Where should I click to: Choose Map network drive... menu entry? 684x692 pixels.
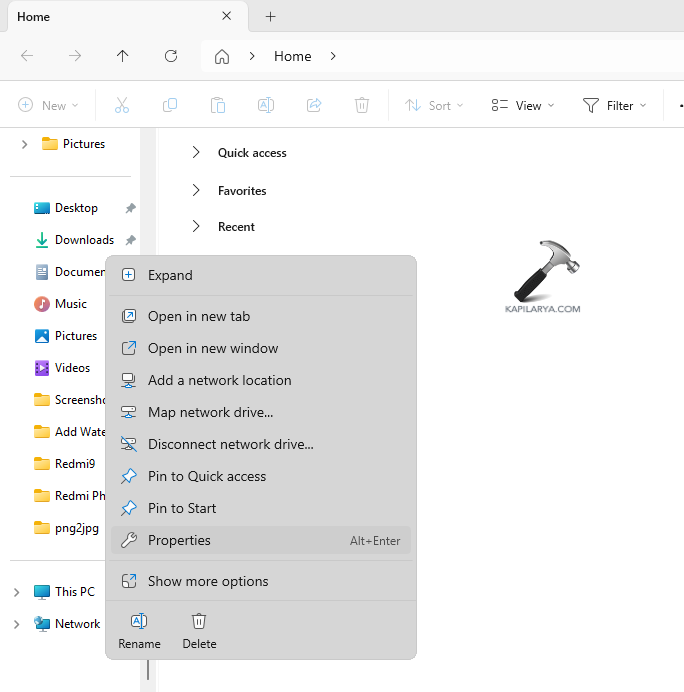point(210,412)
